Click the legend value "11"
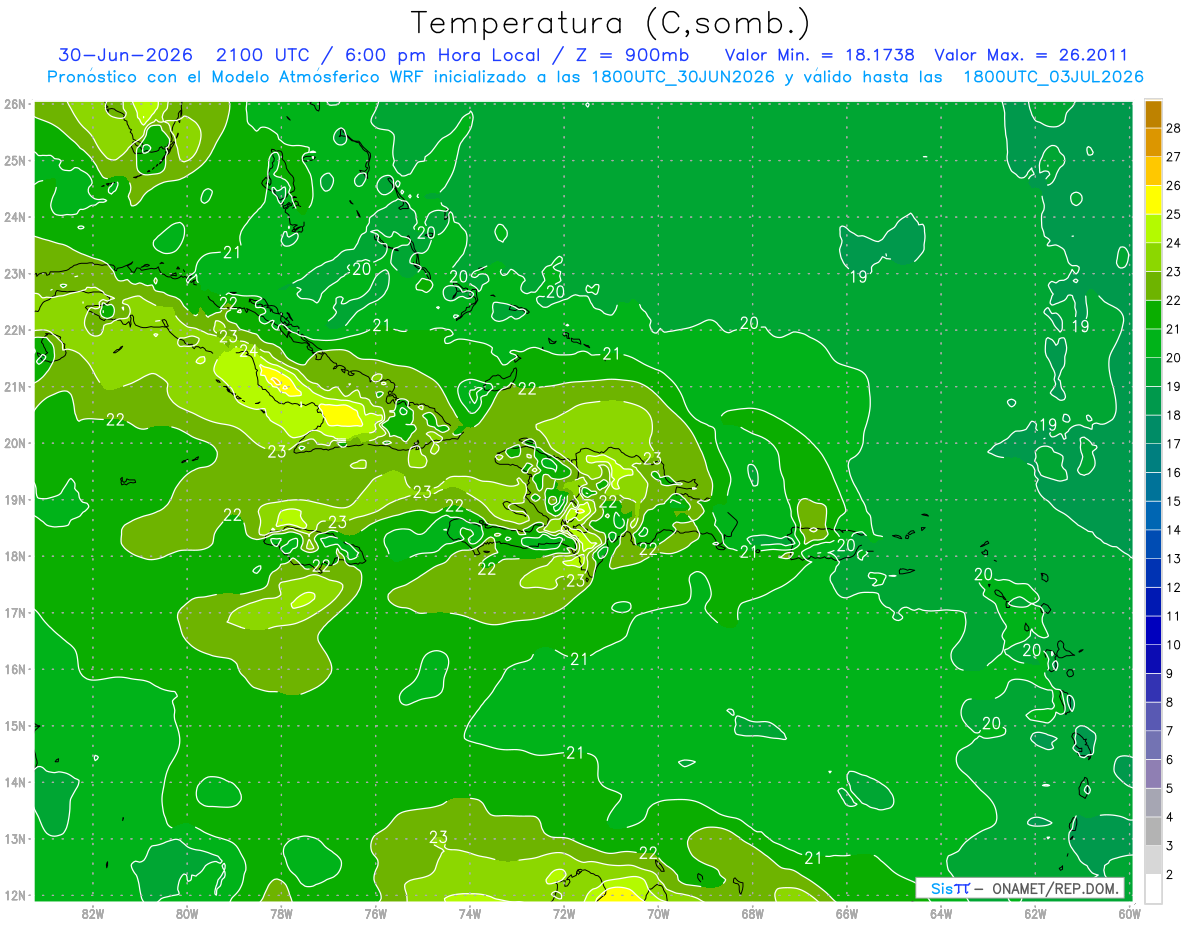Image resolution: width=1200 pixels, height=927 pixels. [x=1174, y=616]
